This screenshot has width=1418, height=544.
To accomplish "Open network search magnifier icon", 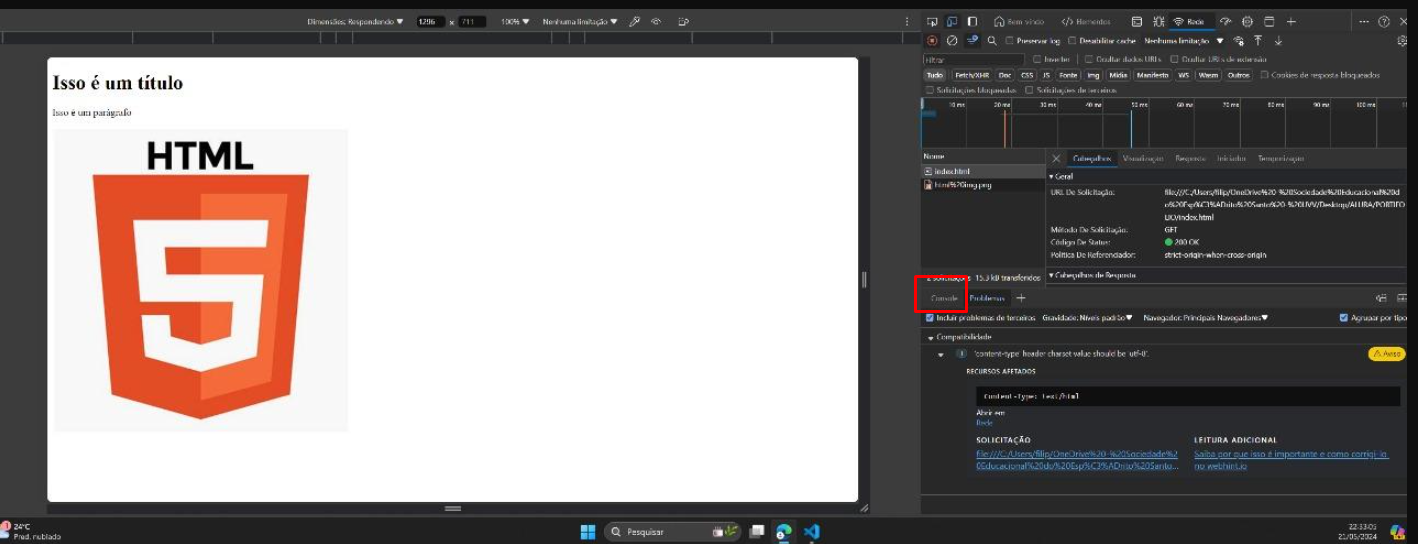I will tap(992, 41).
